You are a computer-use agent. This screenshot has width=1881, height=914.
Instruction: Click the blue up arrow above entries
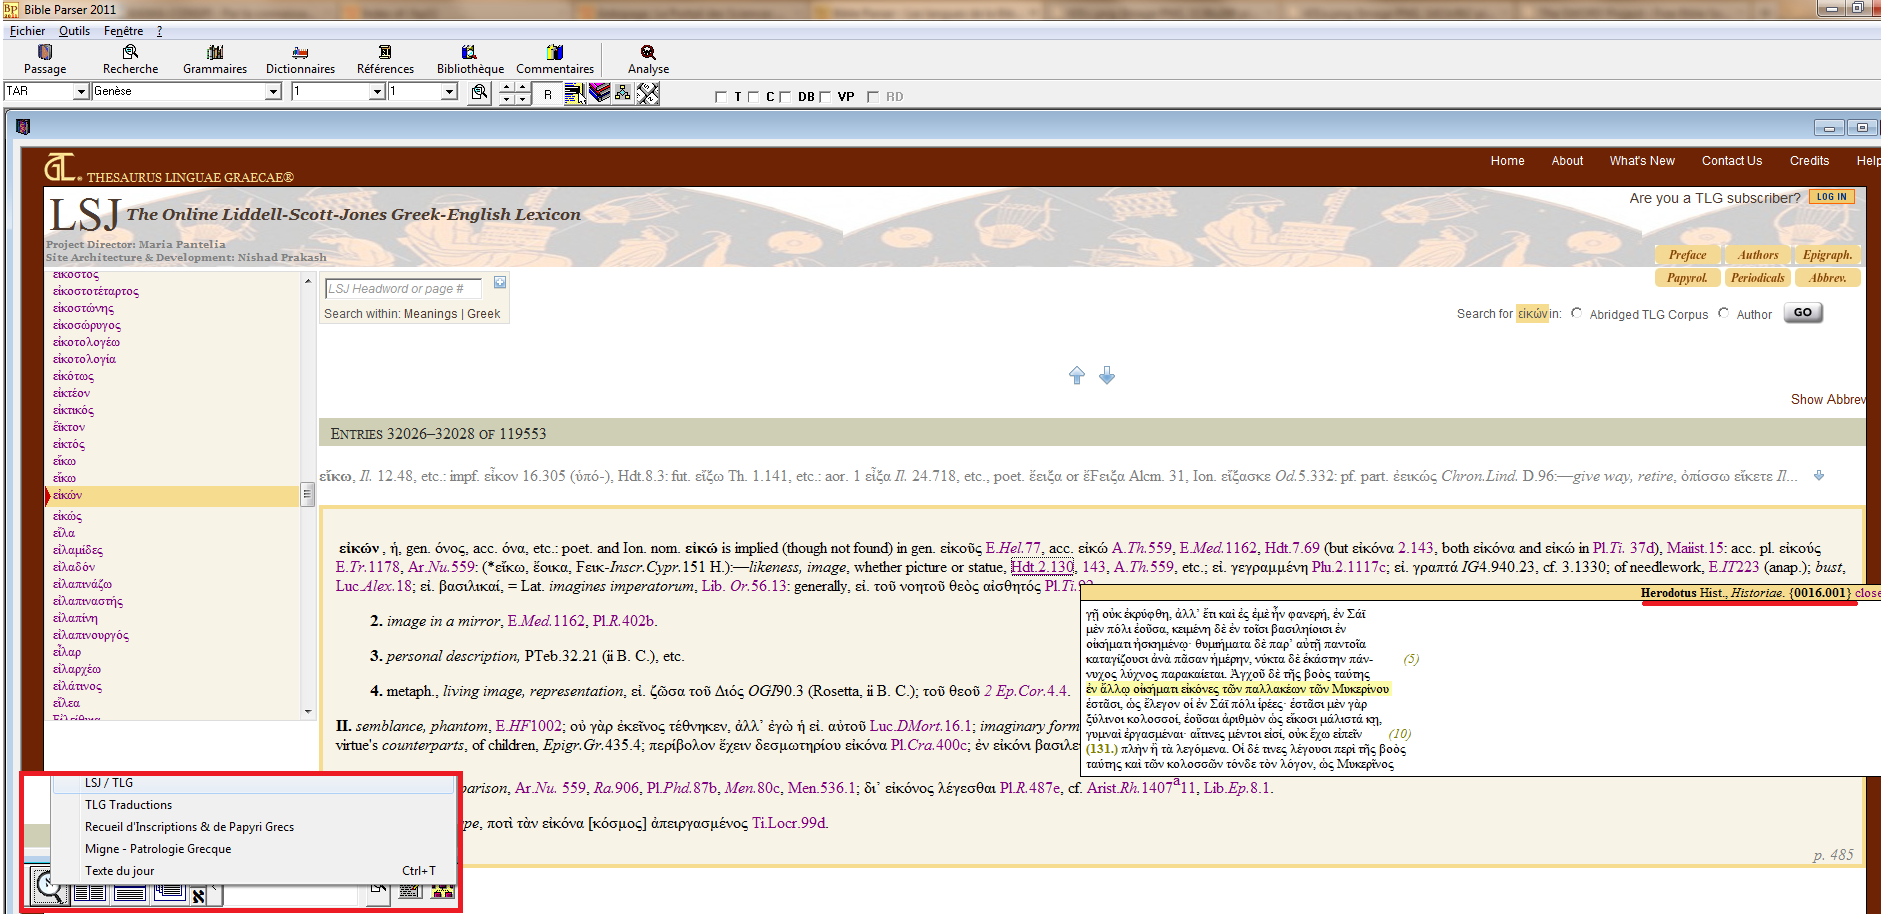1077,375
